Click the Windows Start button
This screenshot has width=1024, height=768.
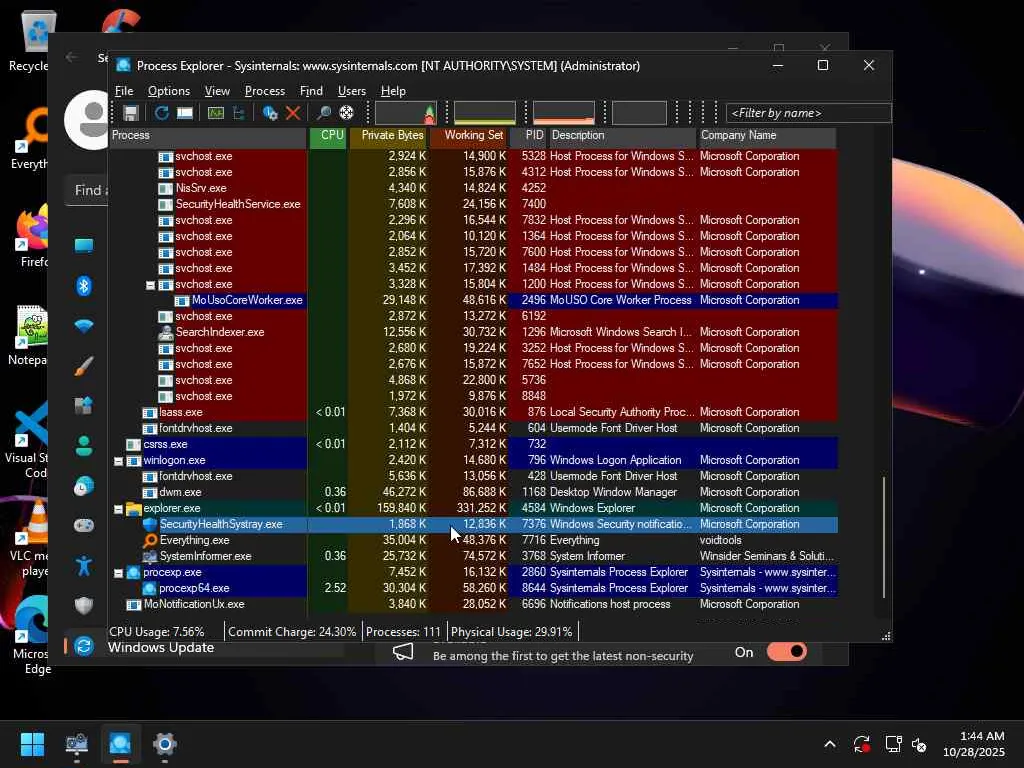(x=32, y=744)
